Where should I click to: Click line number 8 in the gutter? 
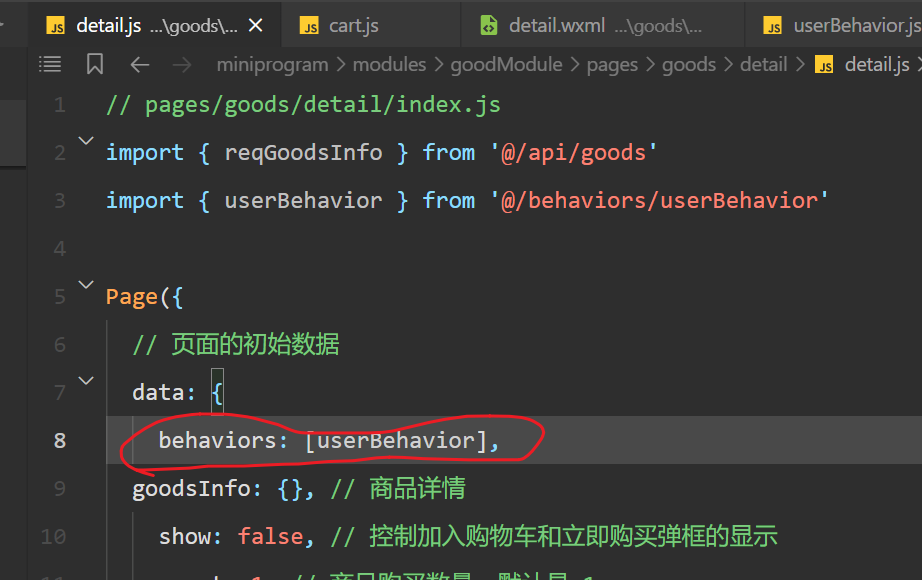pos(59,440)
